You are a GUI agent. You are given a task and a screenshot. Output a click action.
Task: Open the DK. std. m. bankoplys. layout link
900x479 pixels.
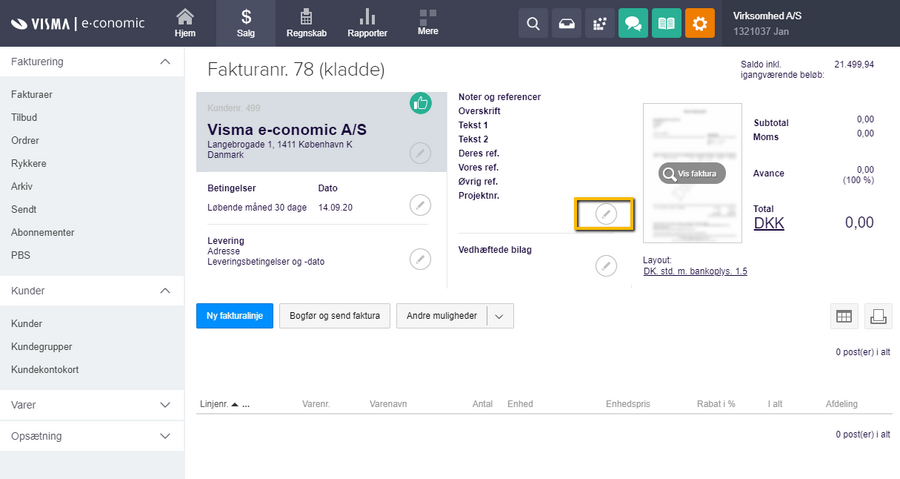click(x=695, y=271)
